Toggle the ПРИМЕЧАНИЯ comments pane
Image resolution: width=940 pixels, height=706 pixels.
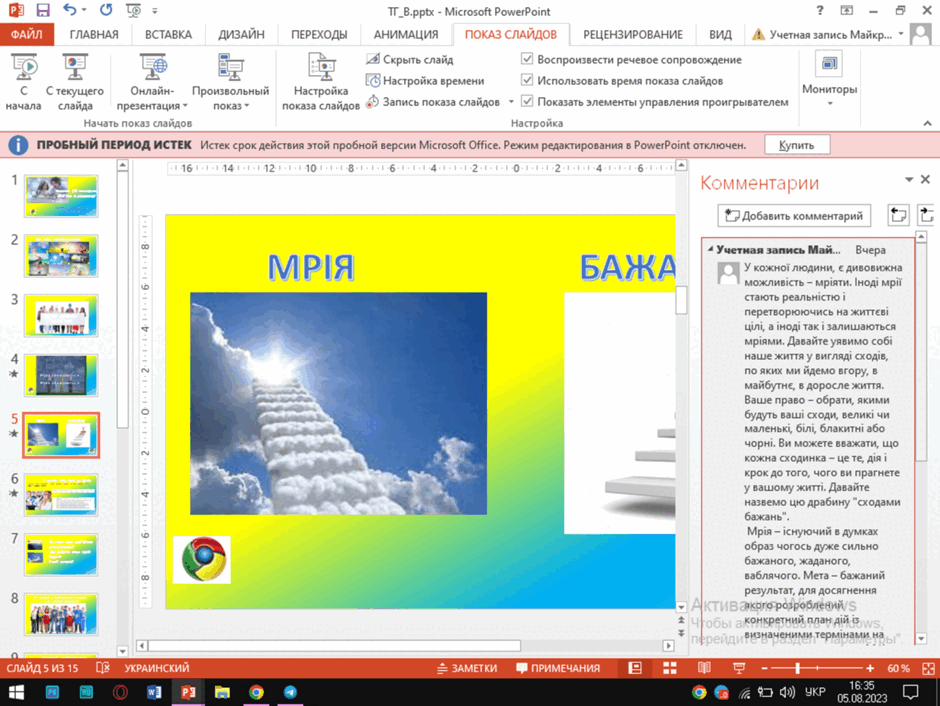[558, 668]
